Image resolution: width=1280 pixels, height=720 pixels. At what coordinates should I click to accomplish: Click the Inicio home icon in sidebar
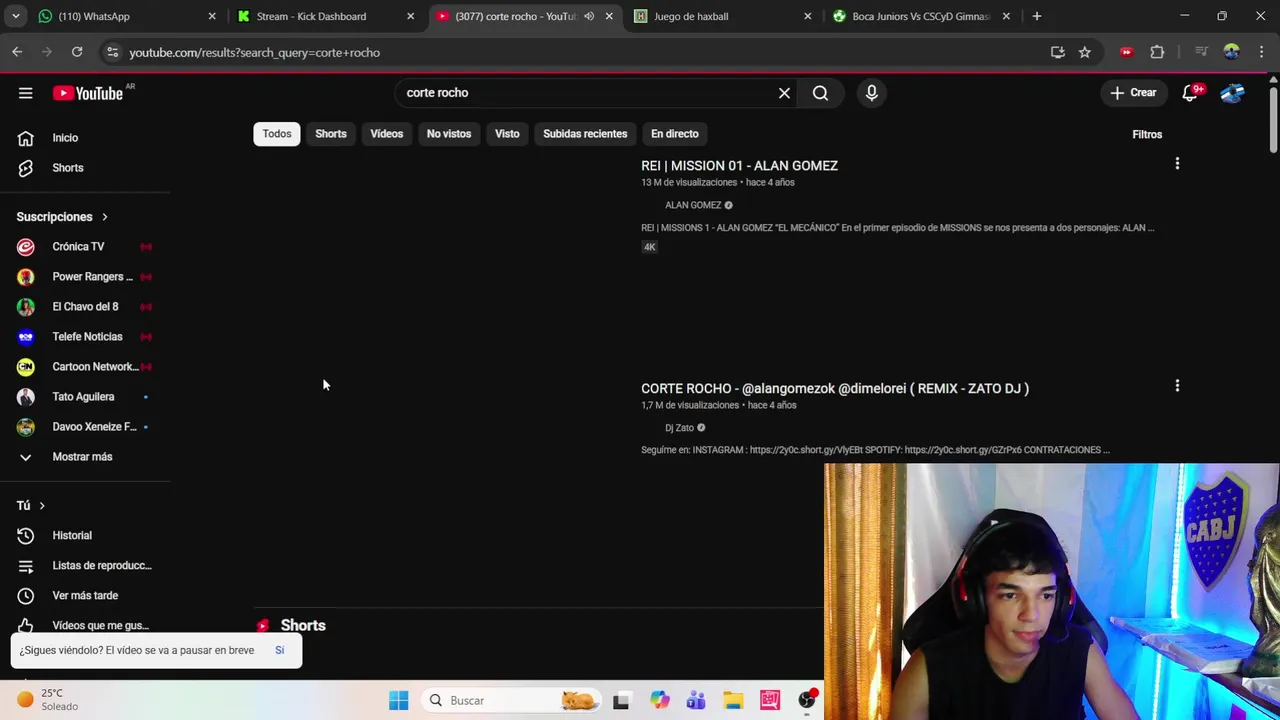click(25, 138)
